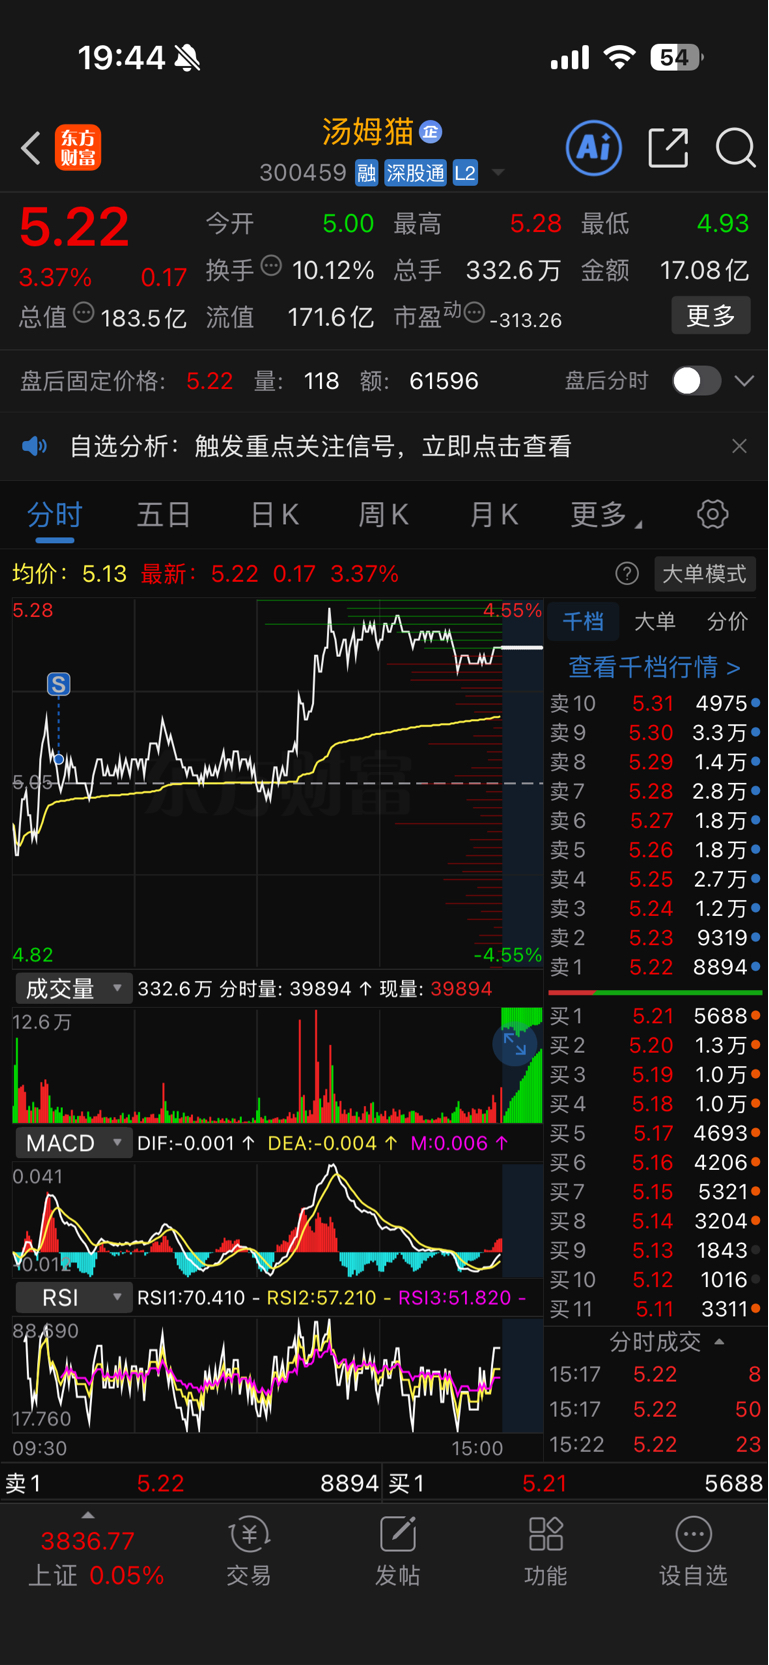Tap 设自选 add to watchlist
The image size is (769, 1665).
click(x=693, y=1552)
